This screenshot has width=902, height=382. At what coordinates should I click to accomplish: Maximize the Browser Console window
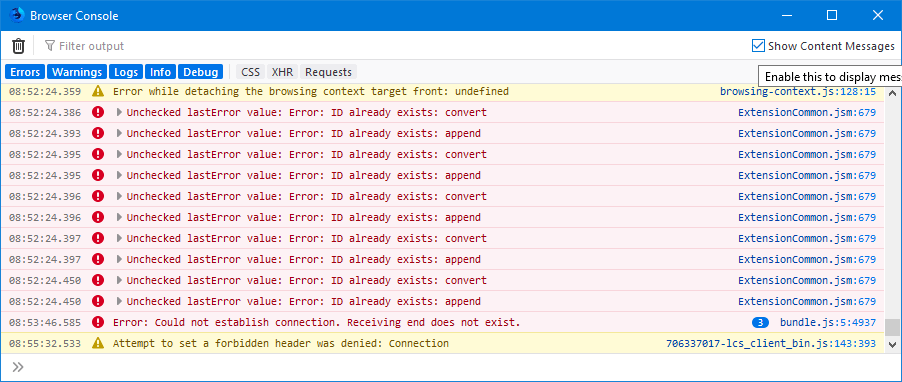click(x=832, y=16)
